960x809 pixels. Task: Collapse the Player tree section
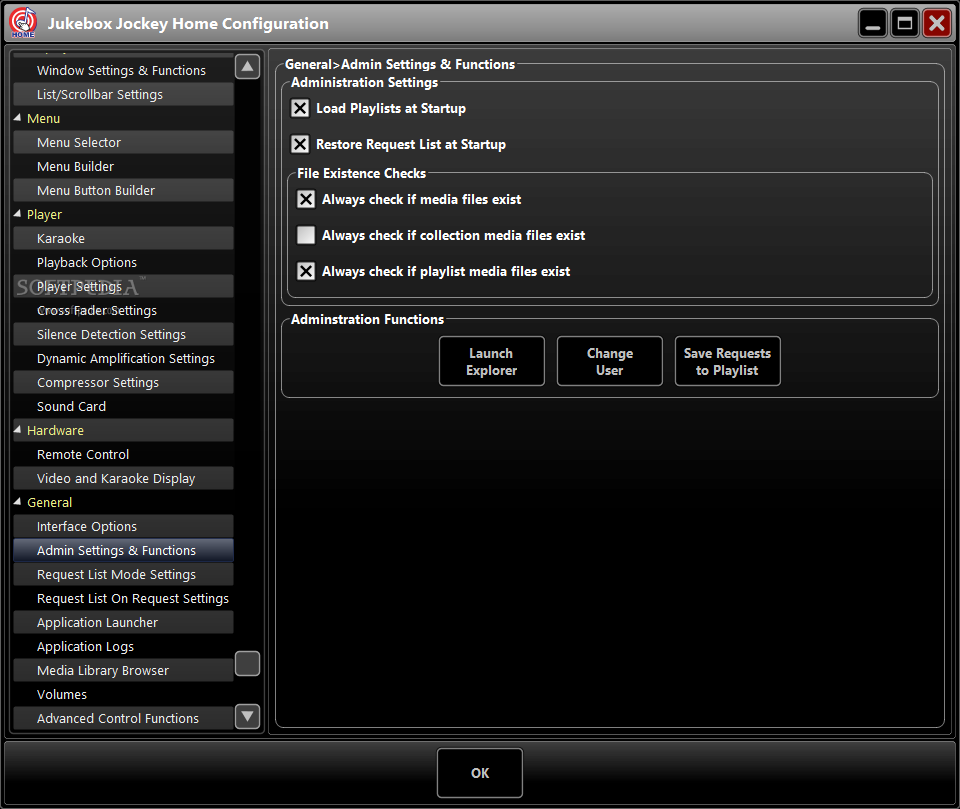(17, 214)
